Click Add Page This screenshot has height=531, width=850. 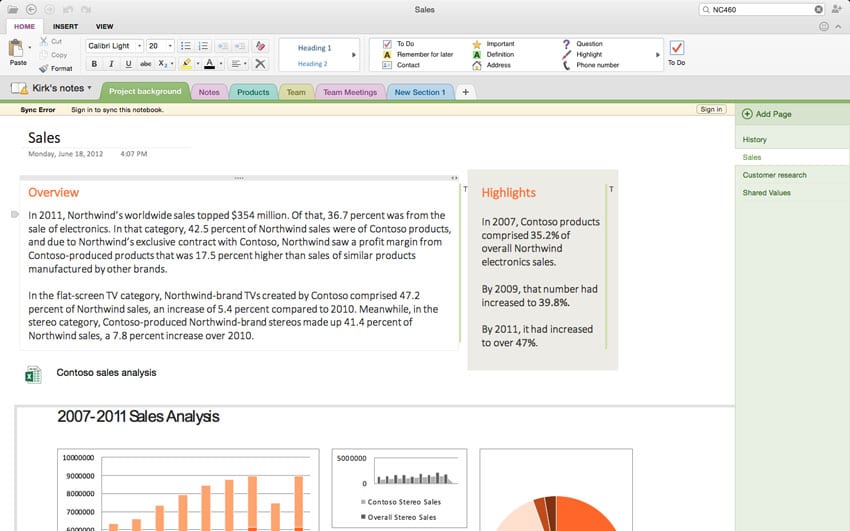tap(767, 114)
